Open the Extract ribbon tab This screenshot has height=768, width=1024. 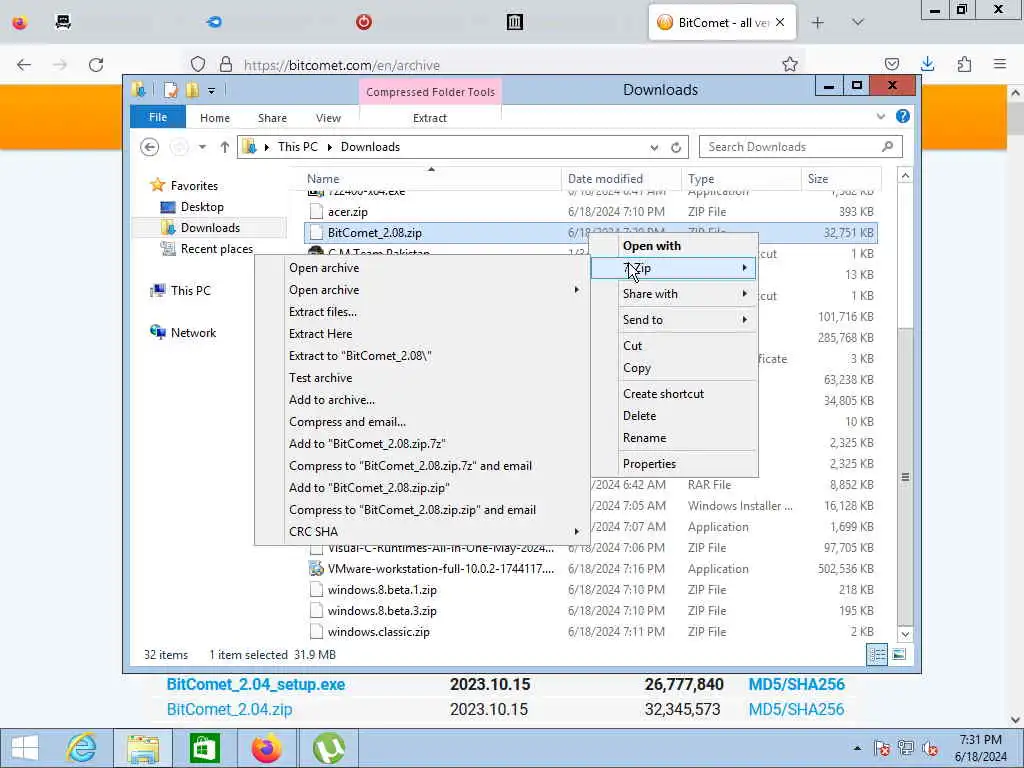430,118
